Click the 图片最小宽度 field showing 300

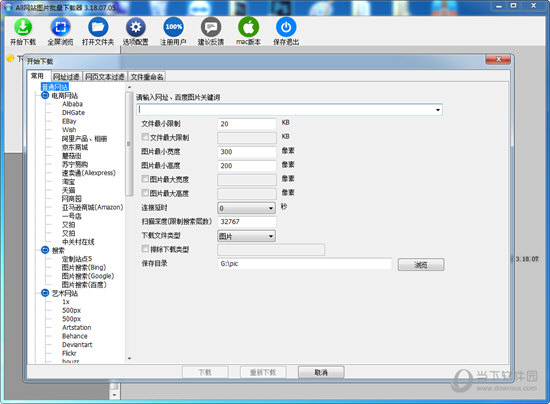247,152
